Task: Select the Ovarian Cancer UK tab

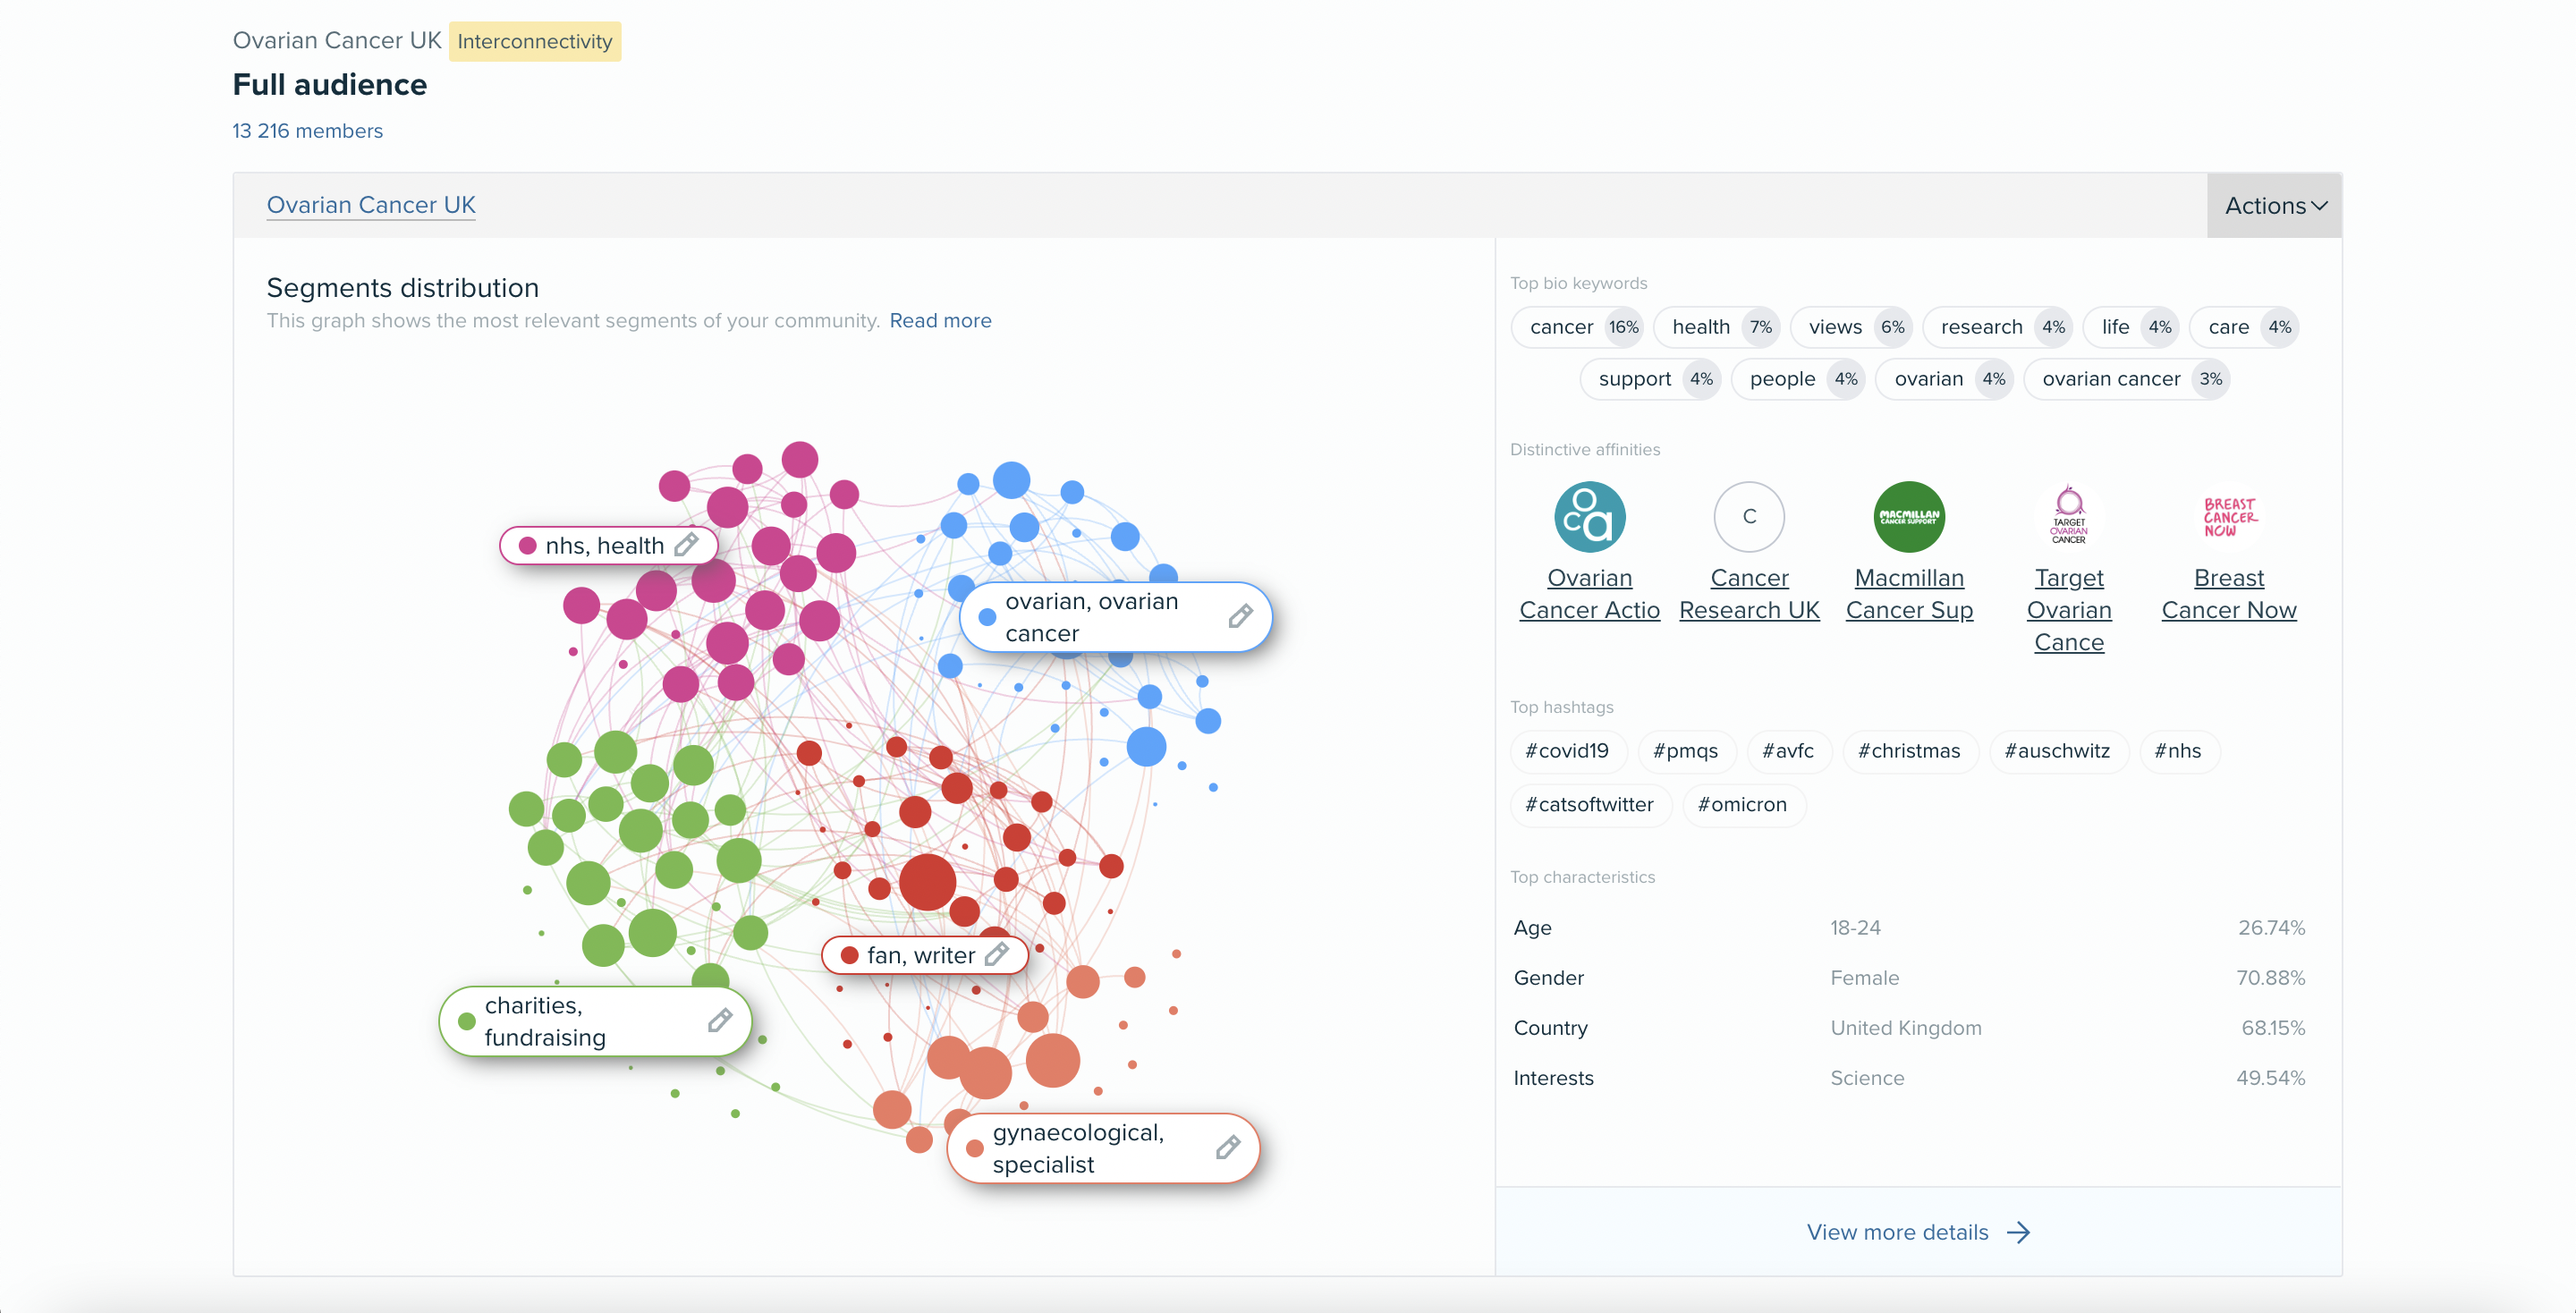Action: coord(370,204)
